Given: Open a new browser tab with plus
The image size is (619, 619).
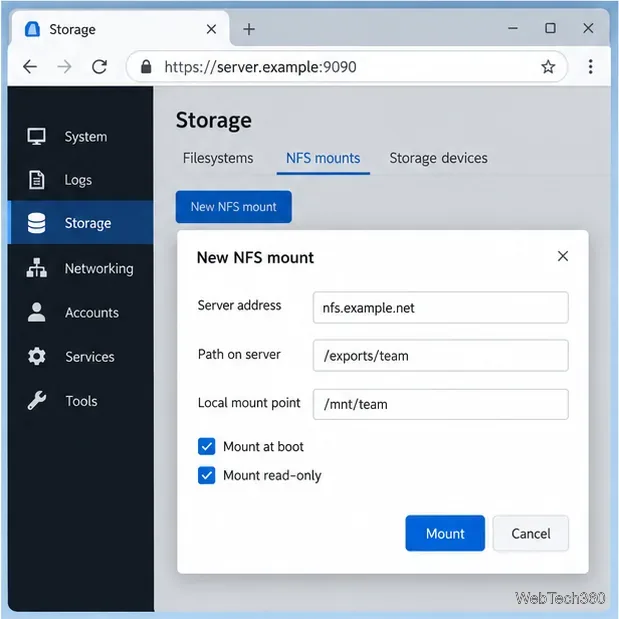Looking at the screenshot, I should coord(249,29).
